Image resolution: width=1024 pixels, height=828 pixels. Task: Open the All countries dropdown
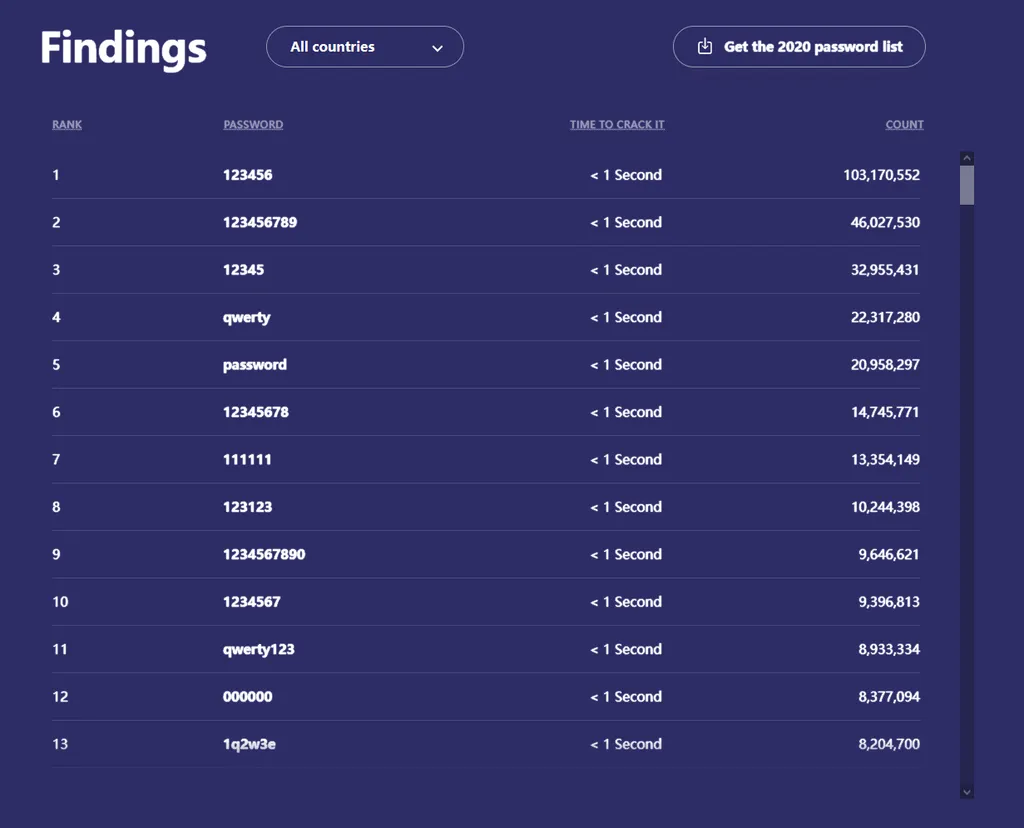click(x=364, y=47)
